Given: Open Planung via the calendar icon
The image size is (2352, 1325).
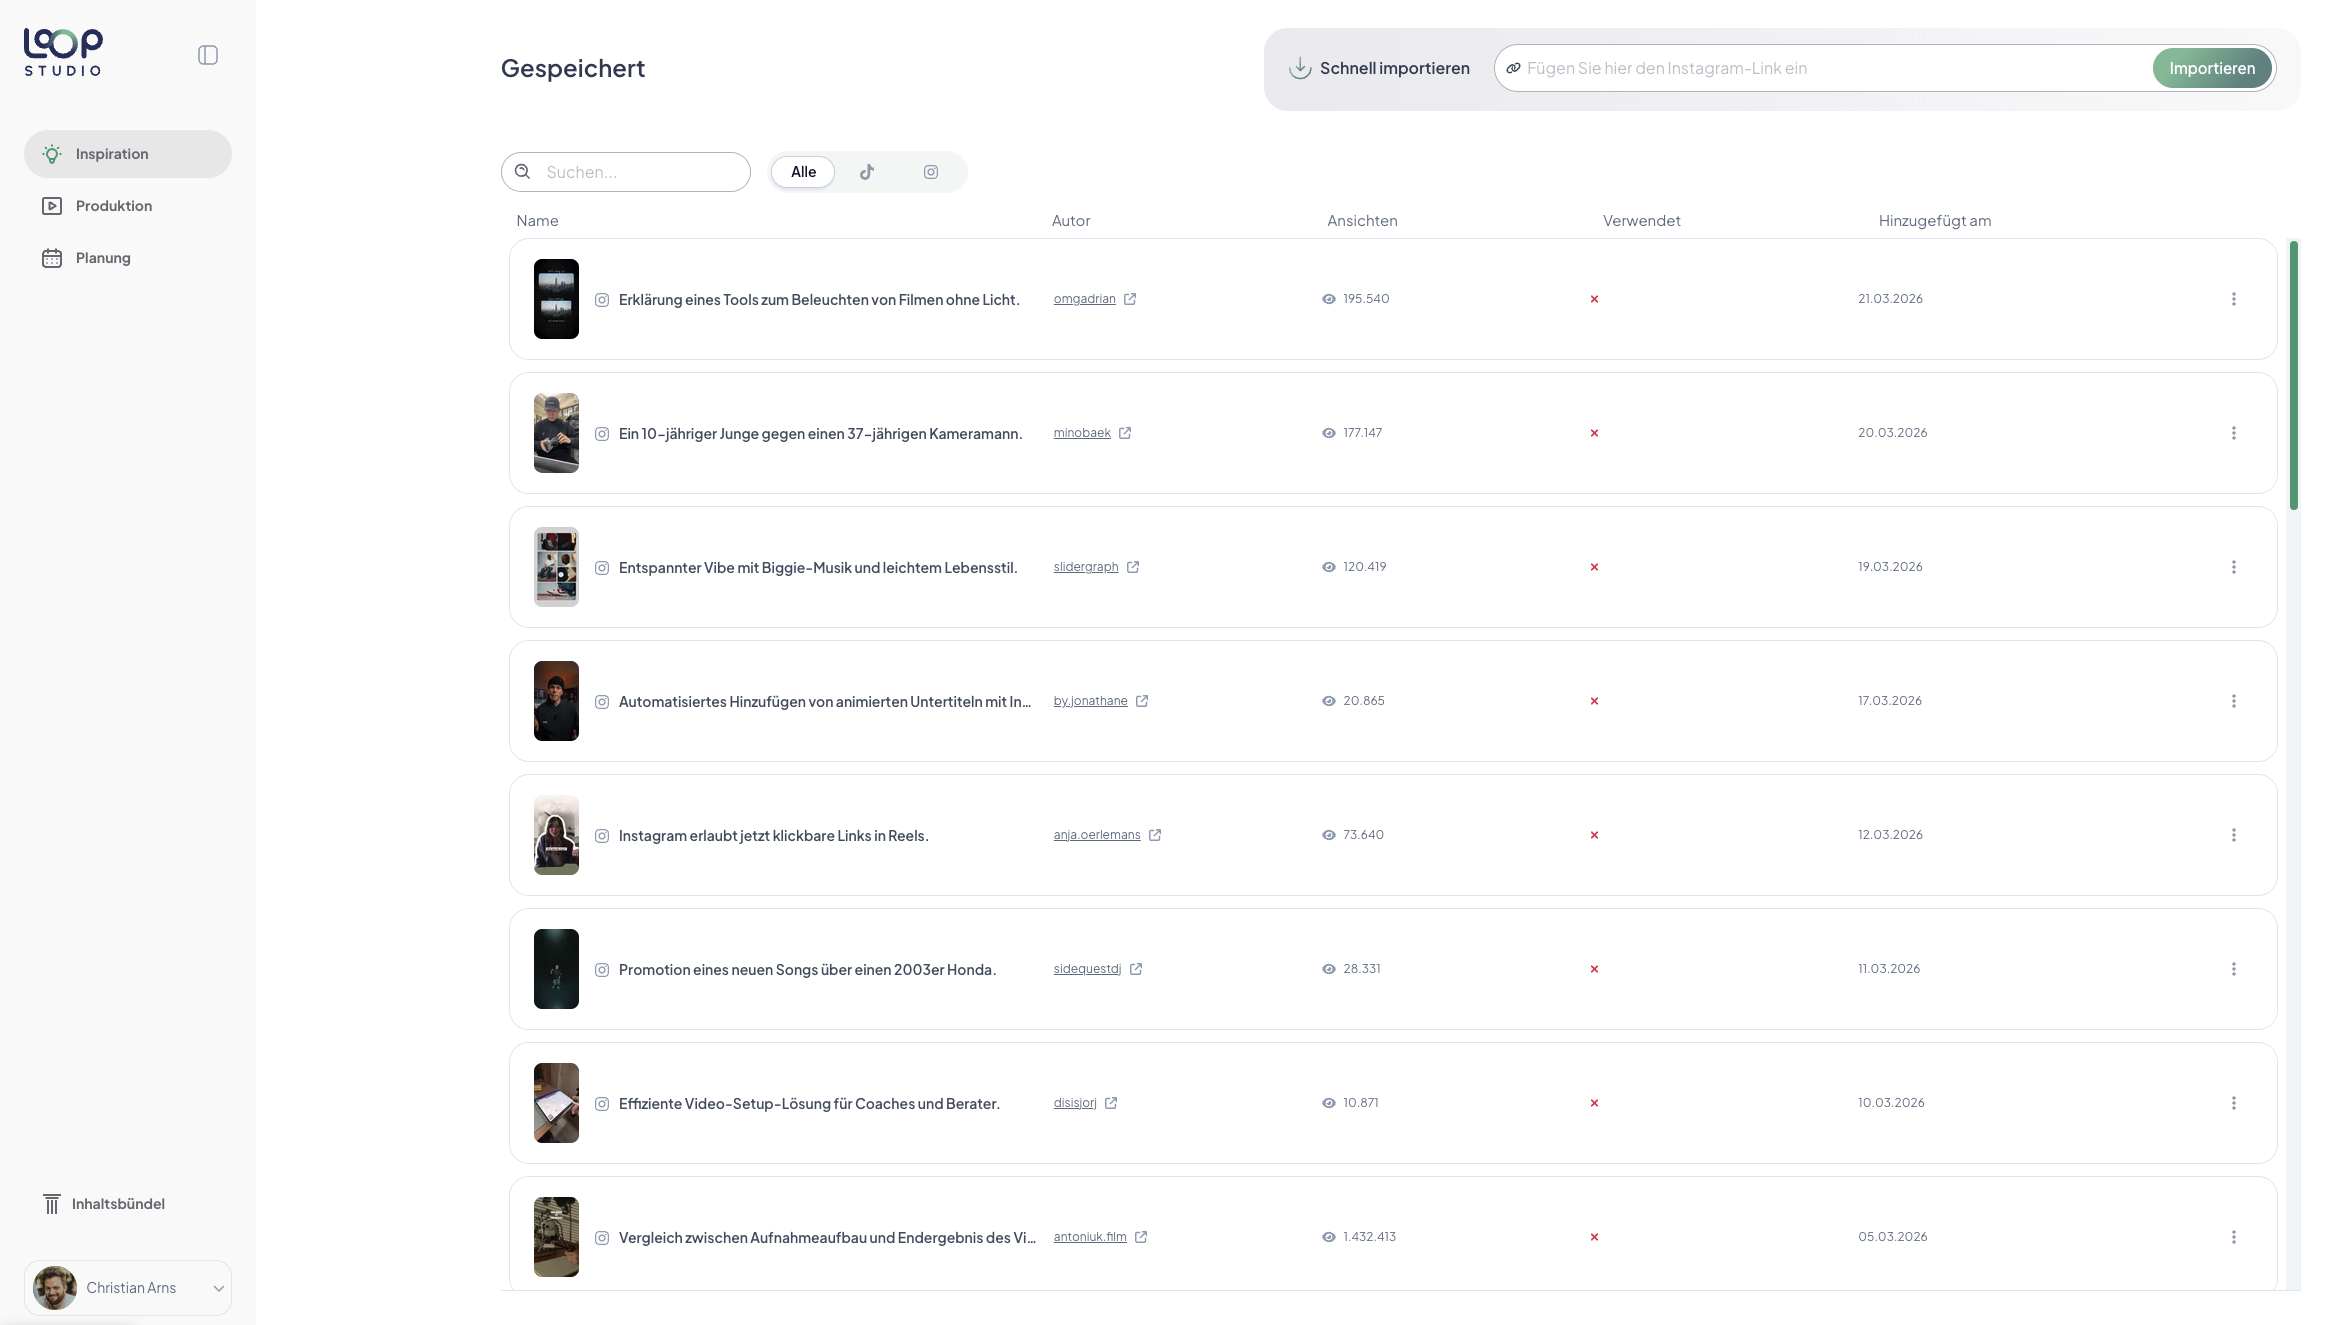Looking at the screenshot, I should [x=52, y=257].
